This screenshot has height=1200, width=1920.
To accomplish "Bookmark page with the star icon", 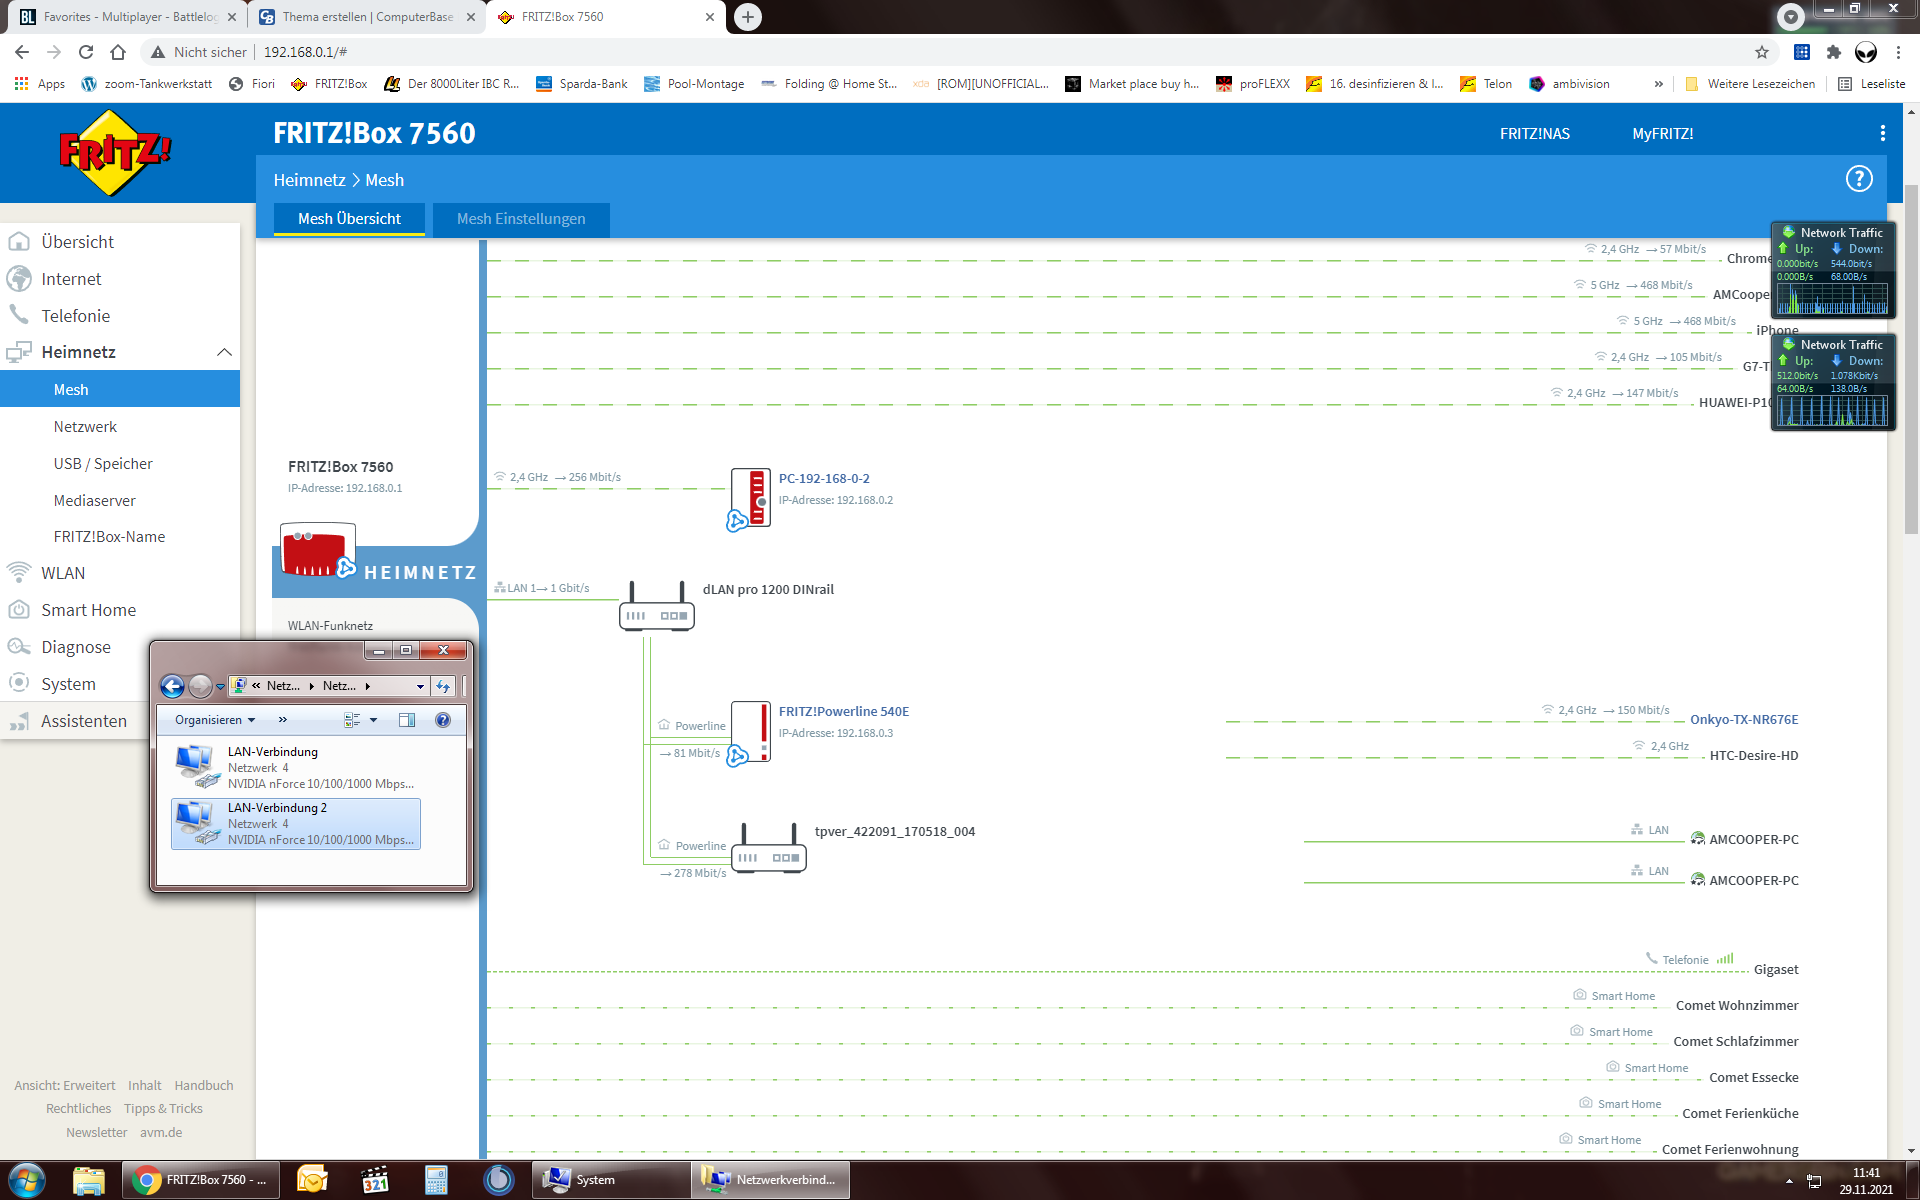I will click(x=1761, y=52).
